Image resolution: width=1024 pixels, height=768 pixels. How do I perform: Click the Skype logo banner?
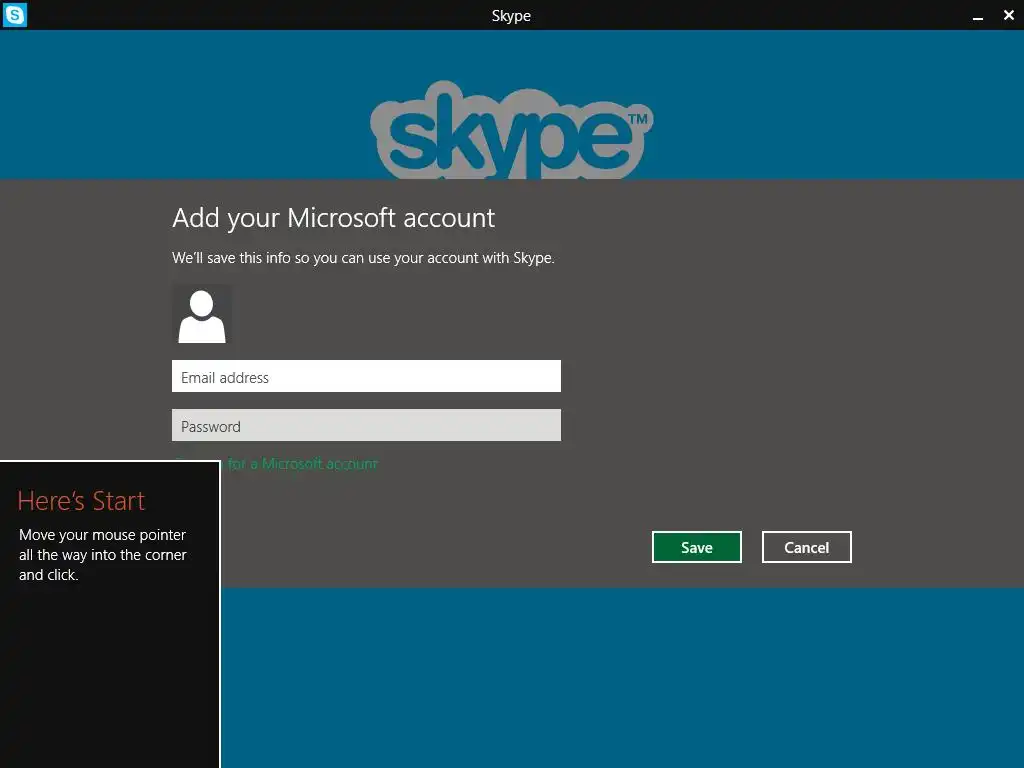pyautogui.click(x=511, y=130)
